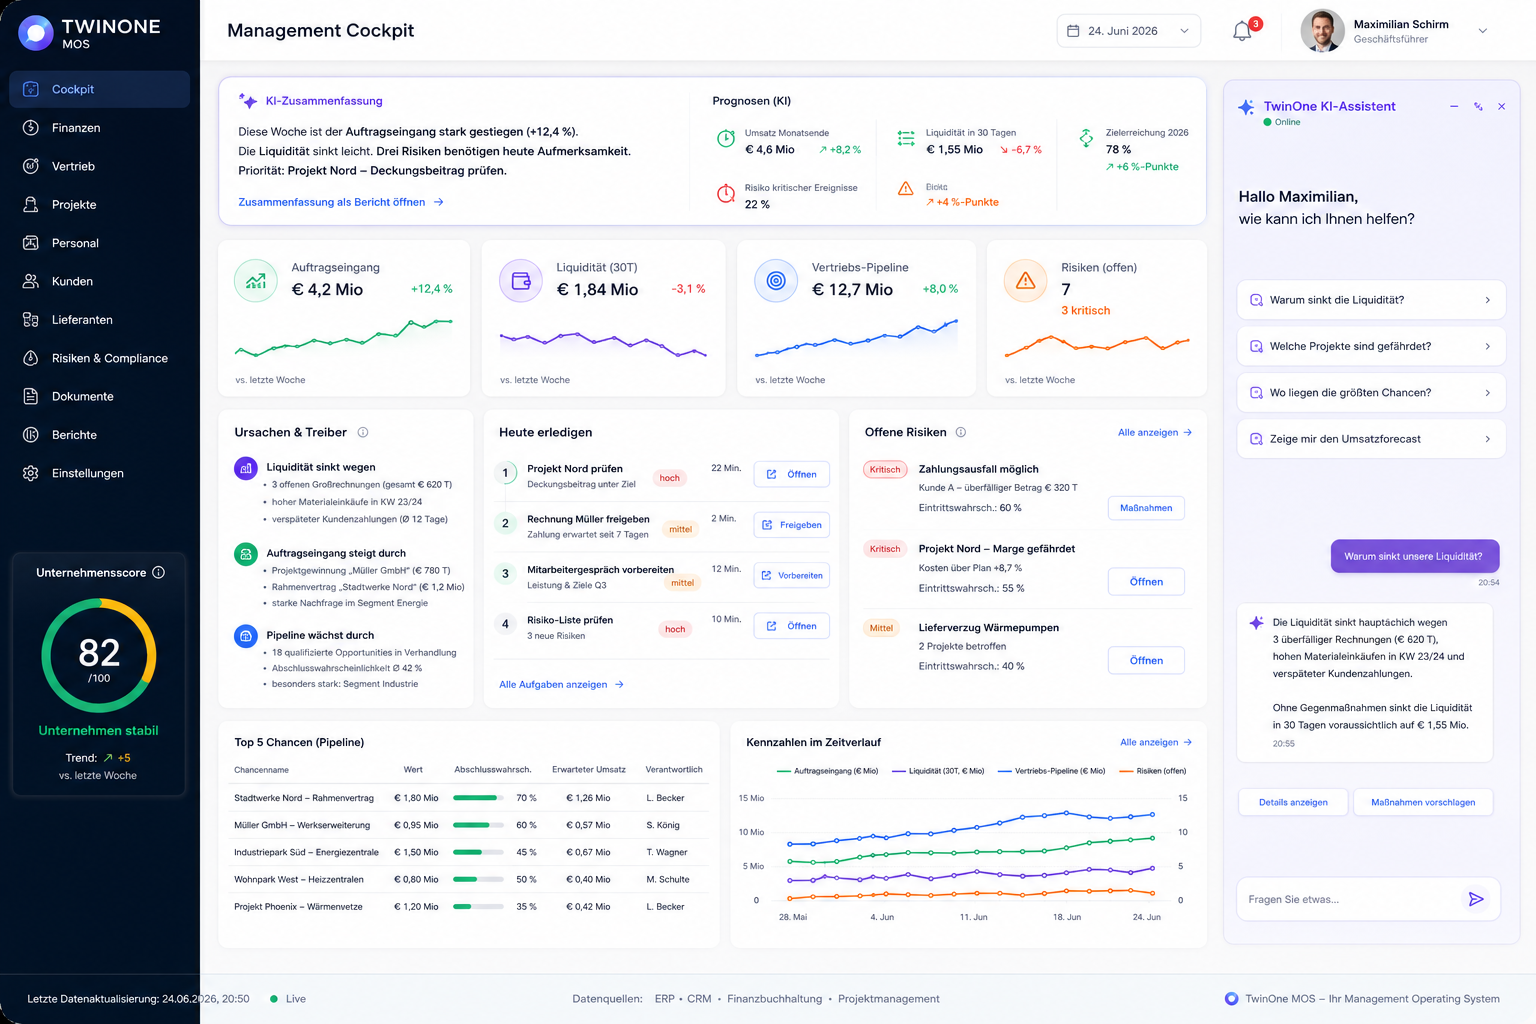This screenshot has height=1024, width=1536.
Task: Open the date dropdown showing 24. Juni 2026
Action: [x=1129, y=31]
